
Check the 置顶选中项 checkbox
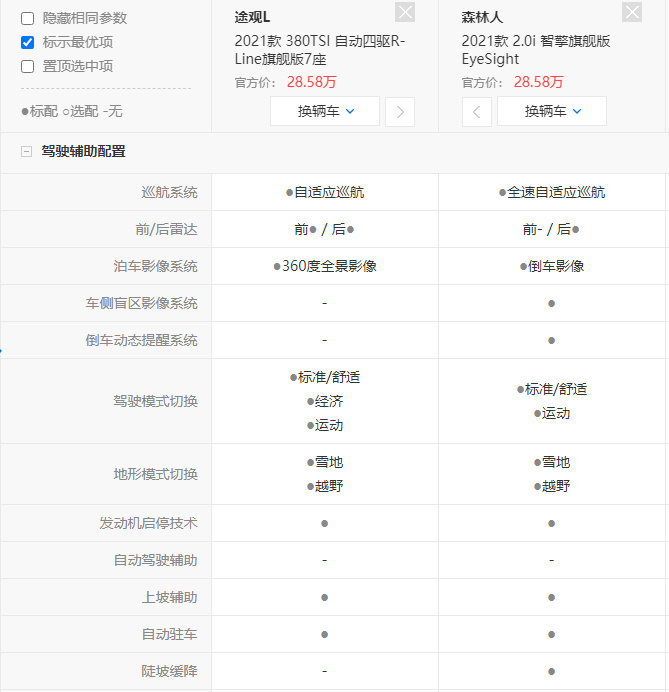[27, 67]
